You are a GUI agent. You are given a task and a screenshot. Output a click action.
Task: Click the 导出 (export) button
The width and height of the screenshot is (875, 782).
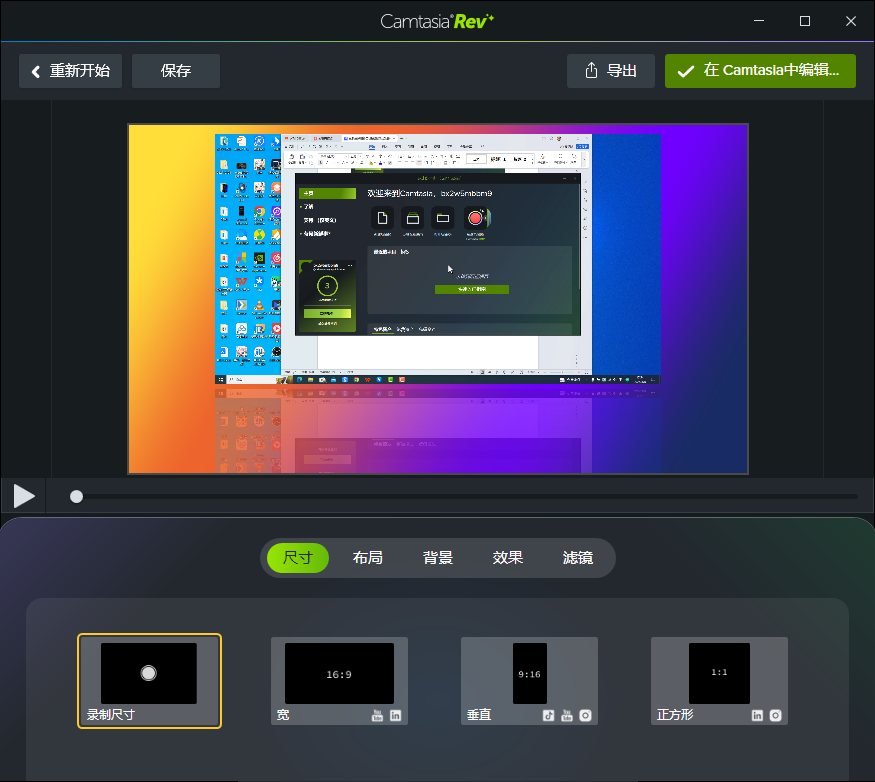tap(610, 71)
